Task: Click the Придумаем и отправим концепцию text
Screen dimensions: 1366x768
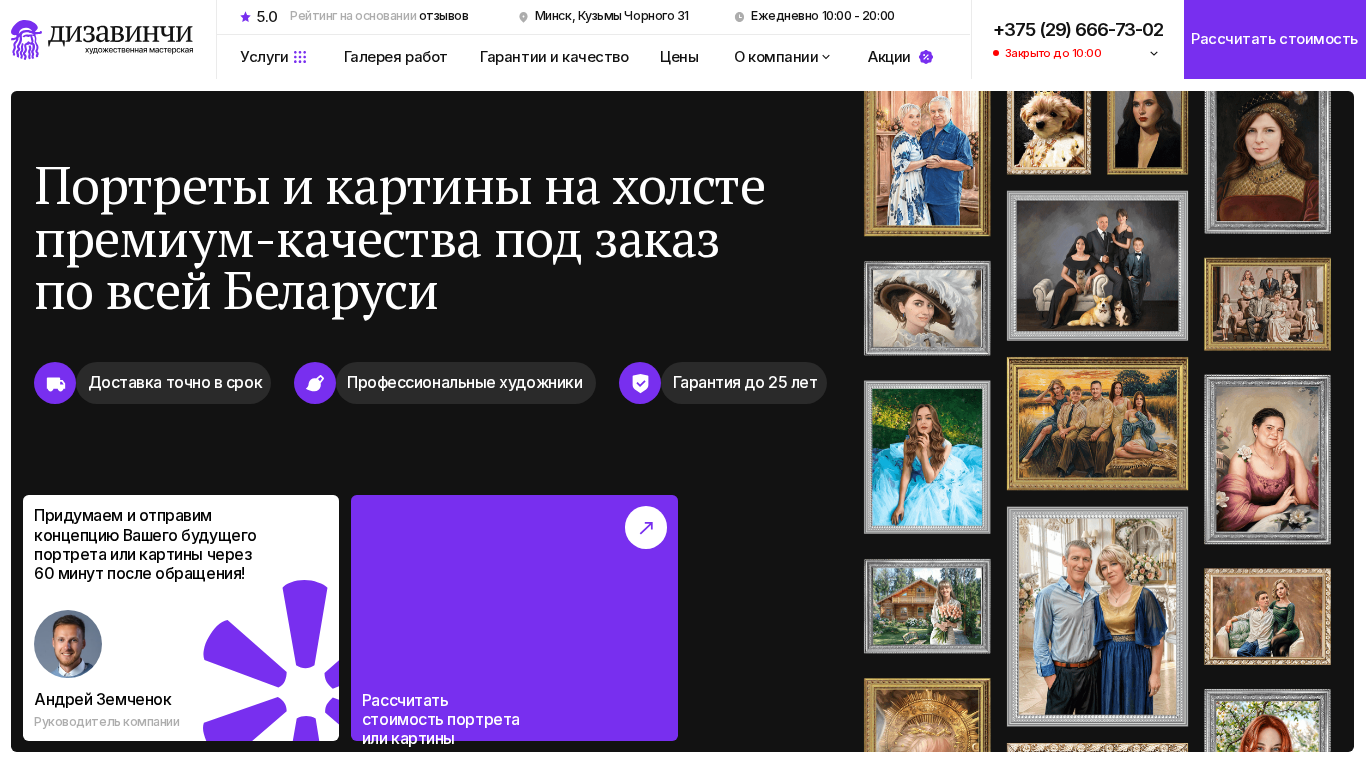Action: [146, 544]
